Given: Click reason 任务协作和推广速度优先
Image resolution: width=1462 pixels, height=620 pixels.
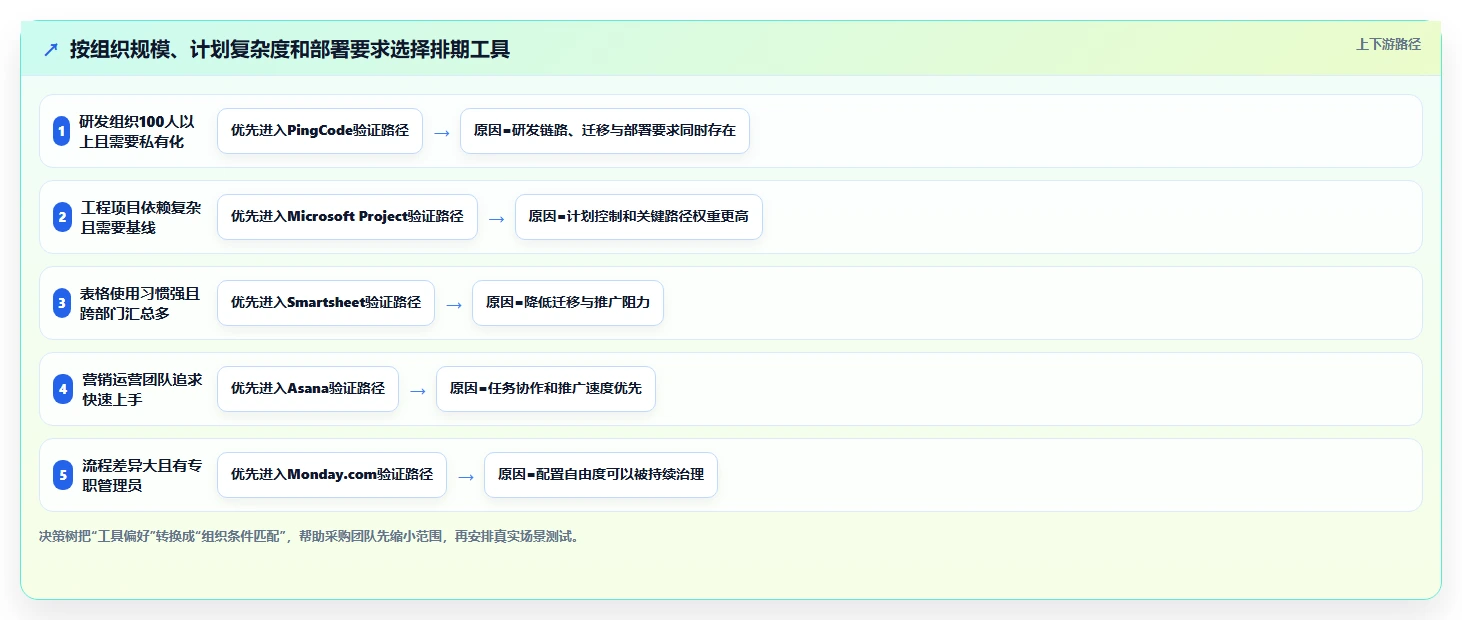Looking at the screenshot, I should pyautogui.click(x=546, y=389).
